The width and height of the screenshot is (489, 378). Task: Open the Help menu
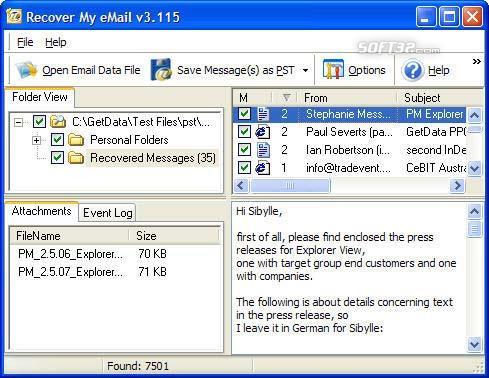pyautogui.click(x=56, y=42)
